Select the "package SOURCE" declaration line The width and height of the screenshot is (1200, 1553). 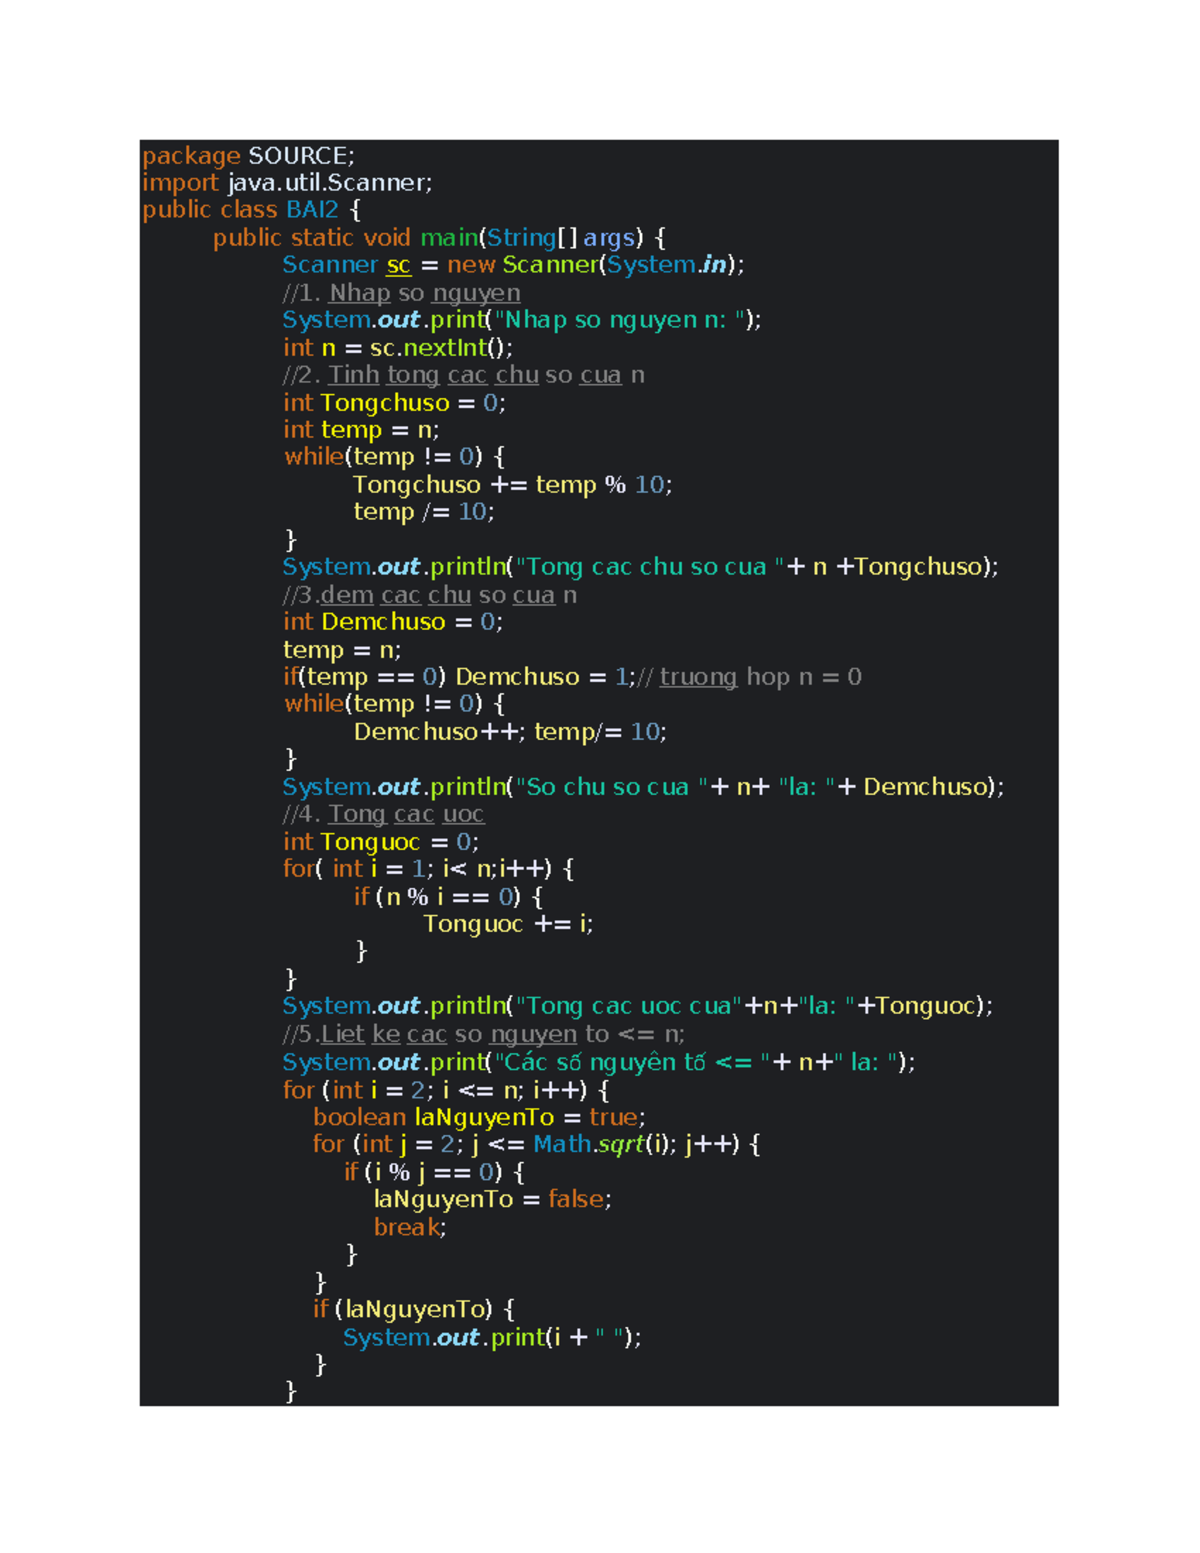pyautogui.click(x=248, y=155)
